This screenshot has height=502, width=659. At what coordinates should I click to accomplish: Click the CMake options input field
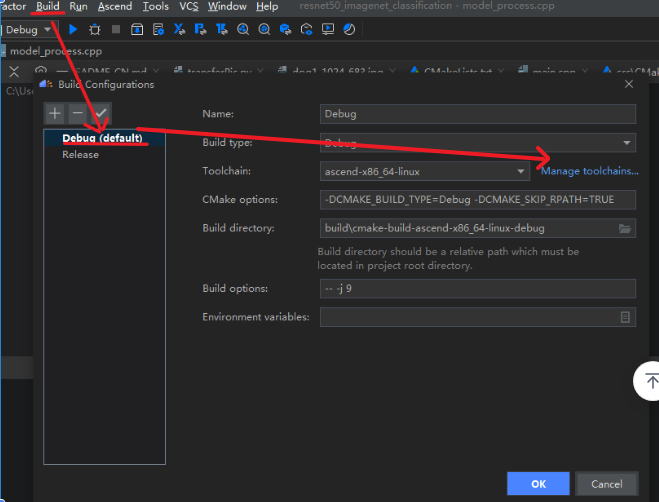click(478, 200)
